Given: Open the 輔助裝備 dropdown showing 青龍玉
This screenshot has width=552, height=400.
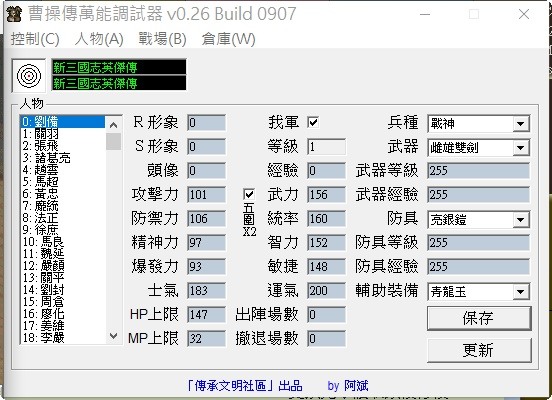Looking at the screenshot, I should [x=479, y=292].
